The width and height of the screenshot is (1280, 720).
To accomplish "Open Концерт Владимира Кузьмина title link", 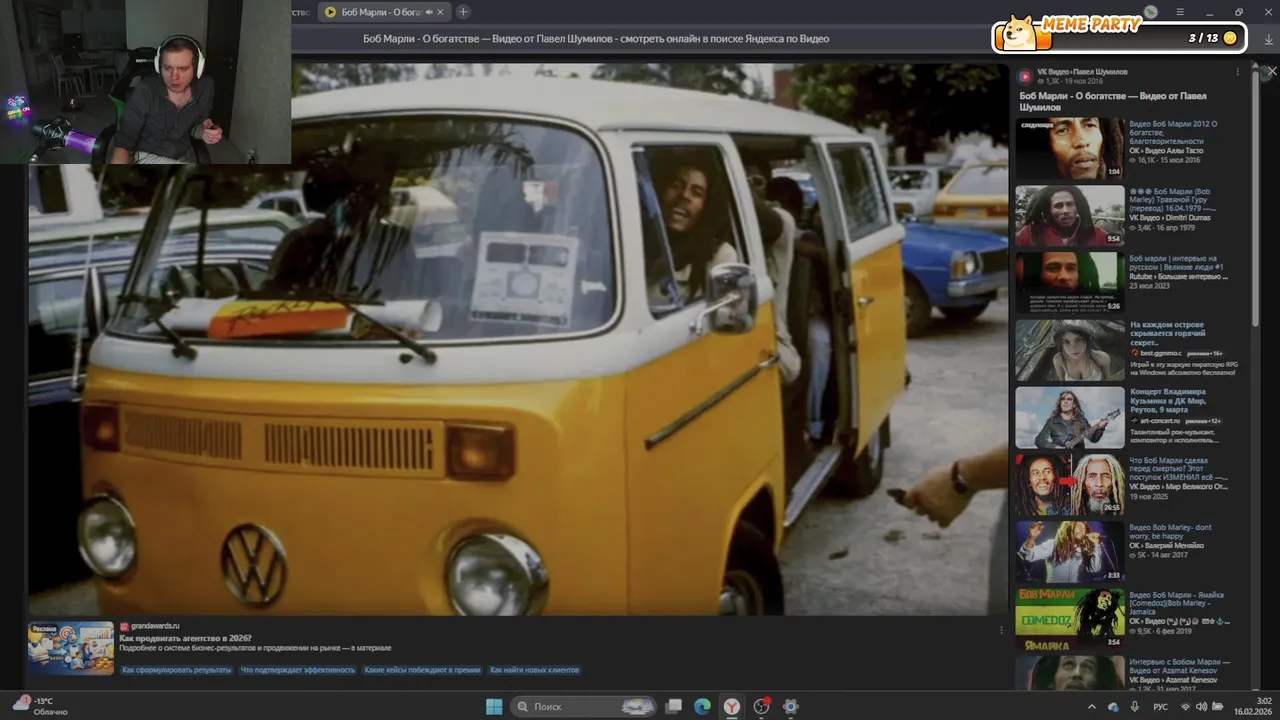I will pos(1168,400).
